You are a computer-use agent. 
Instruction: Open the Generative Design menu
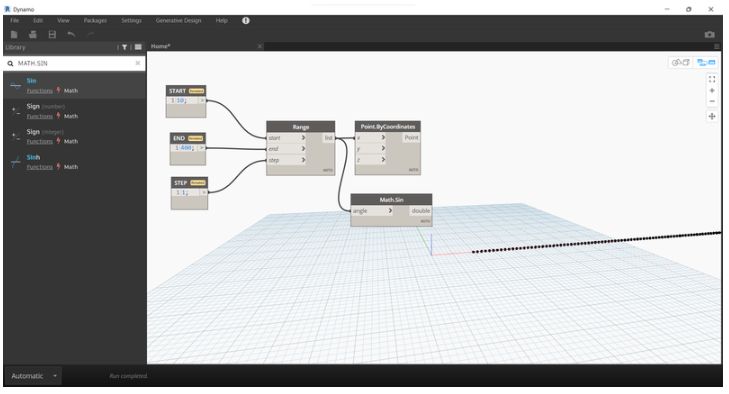[x=179, y=20]
